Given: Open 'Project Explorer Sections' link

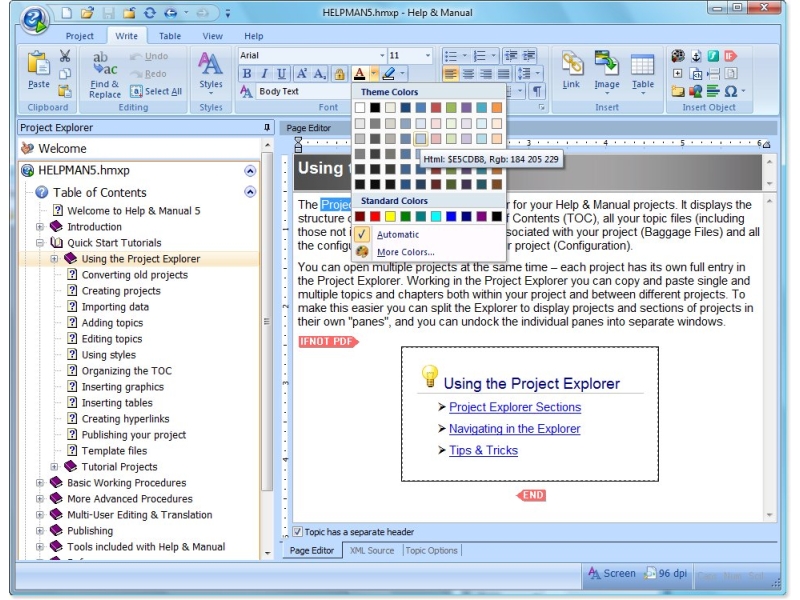Looking at the screenshot, I should (x=515, y=407).
